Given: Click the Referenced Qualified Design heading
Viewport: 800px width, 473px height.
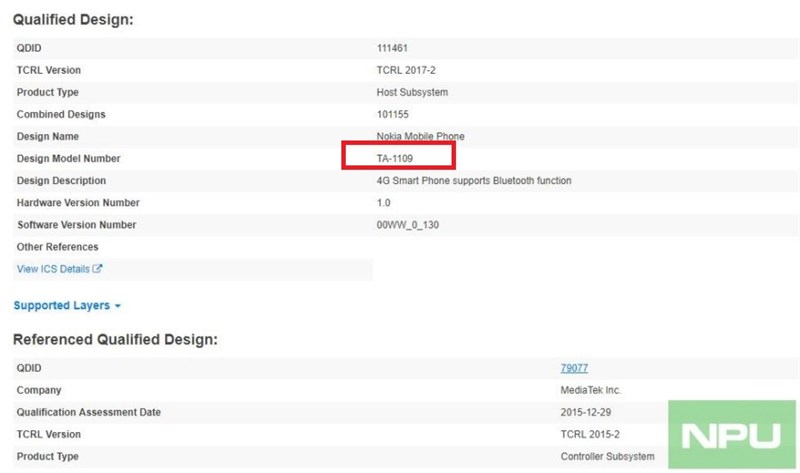Looking at the screenshot, I should [116, 340].
